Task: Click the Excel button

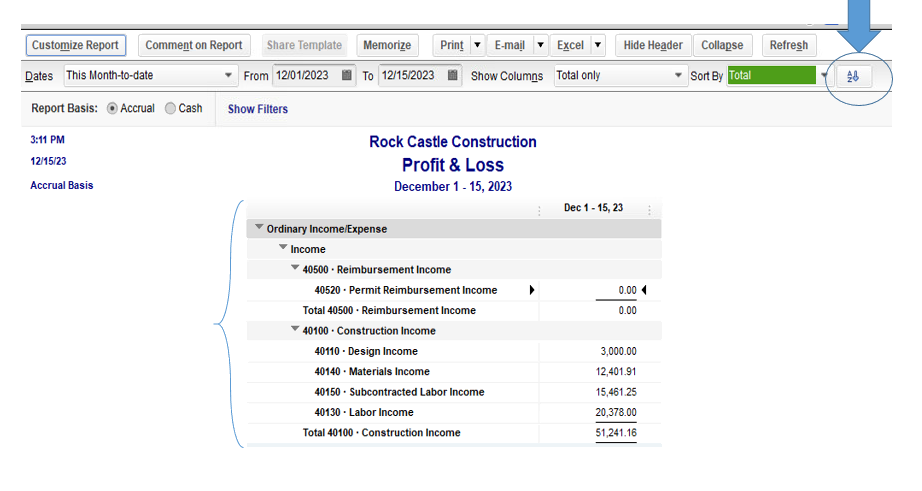Action: 570,45
